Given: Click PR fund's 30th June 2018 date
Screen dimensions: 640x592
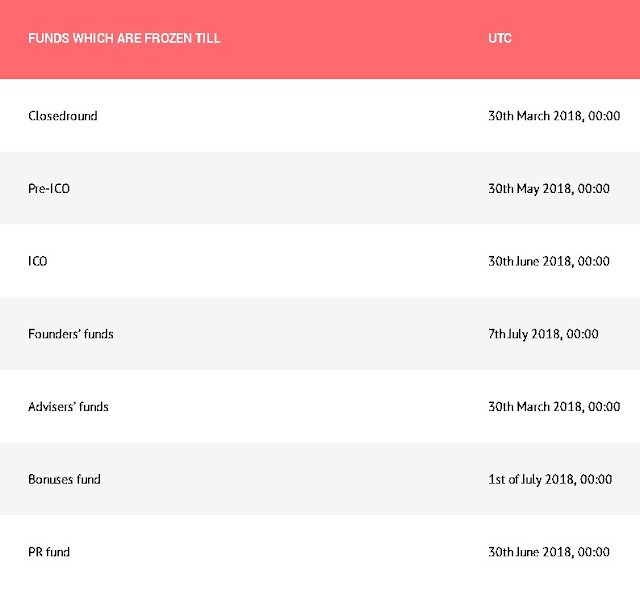Looking at the screenshot, I should [548, 552].
